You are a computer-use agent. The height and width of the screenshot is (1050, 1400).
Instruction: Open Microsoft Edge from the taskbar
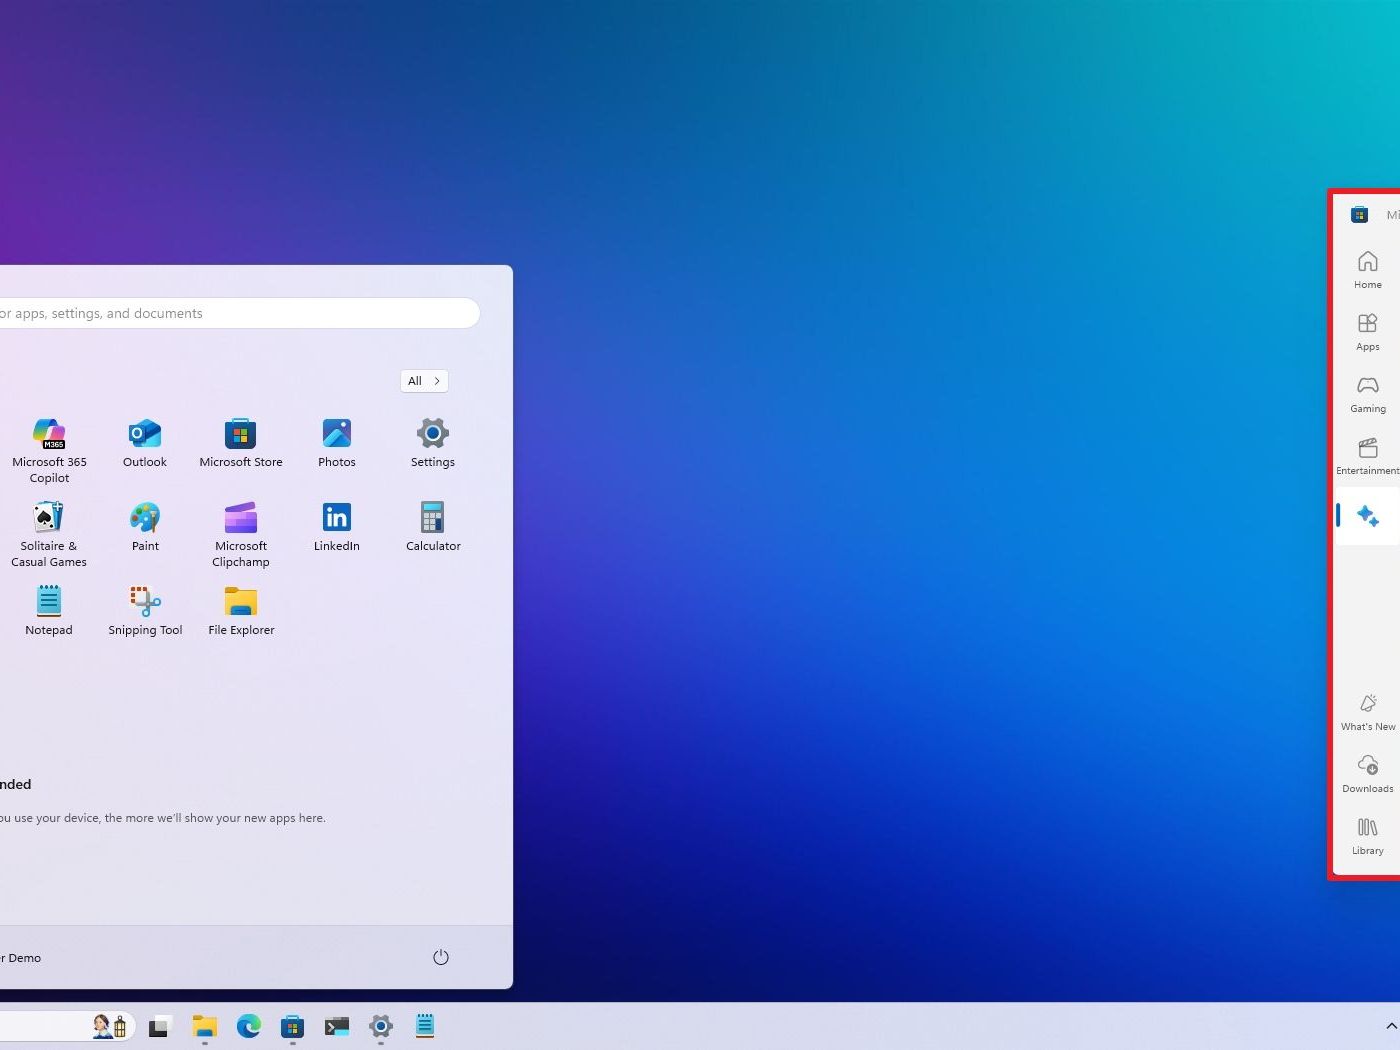pyautogui.click(x=248, y=1026)
